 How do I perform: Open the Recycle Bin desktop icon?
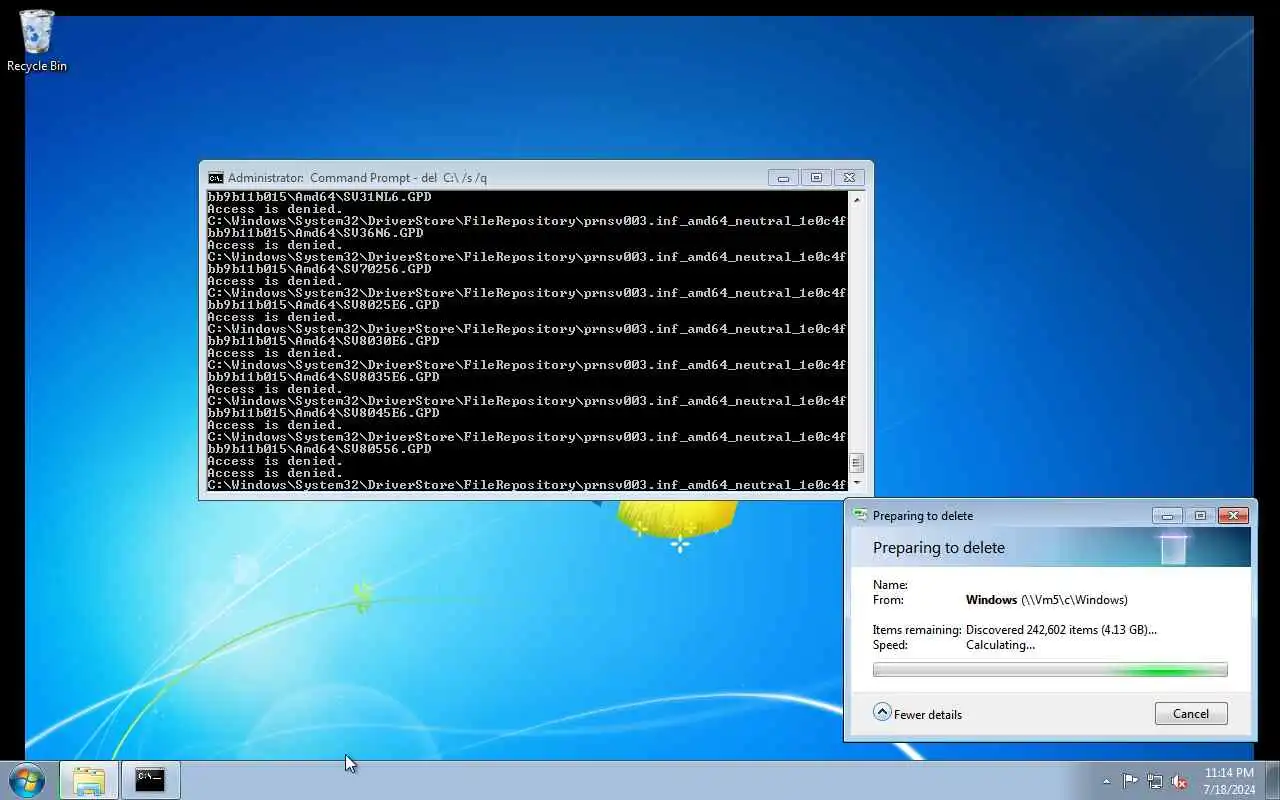tap(37, 41)
